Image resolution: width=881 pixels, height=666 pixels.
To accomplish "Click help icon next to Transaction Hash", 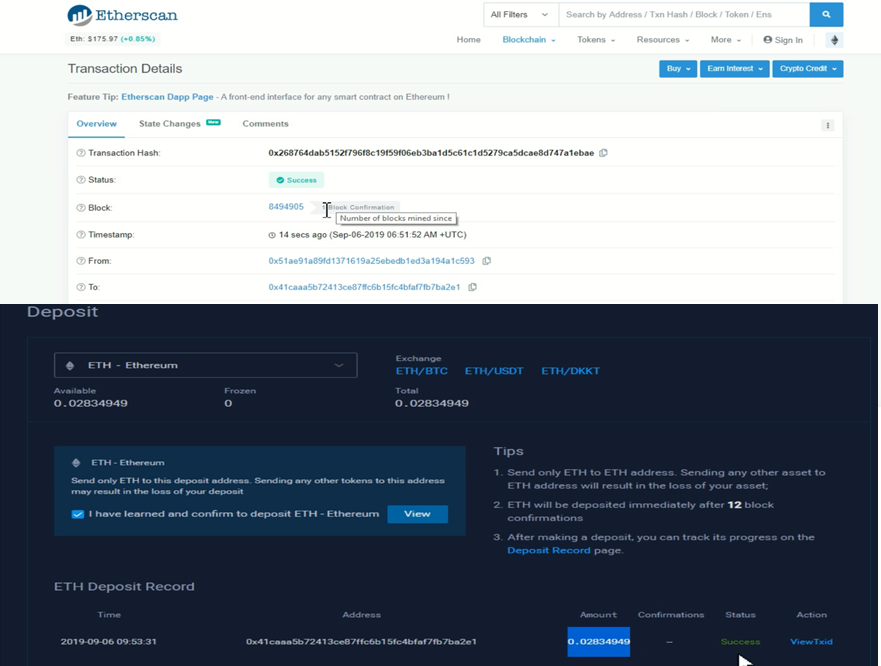I will coord(81,153).
